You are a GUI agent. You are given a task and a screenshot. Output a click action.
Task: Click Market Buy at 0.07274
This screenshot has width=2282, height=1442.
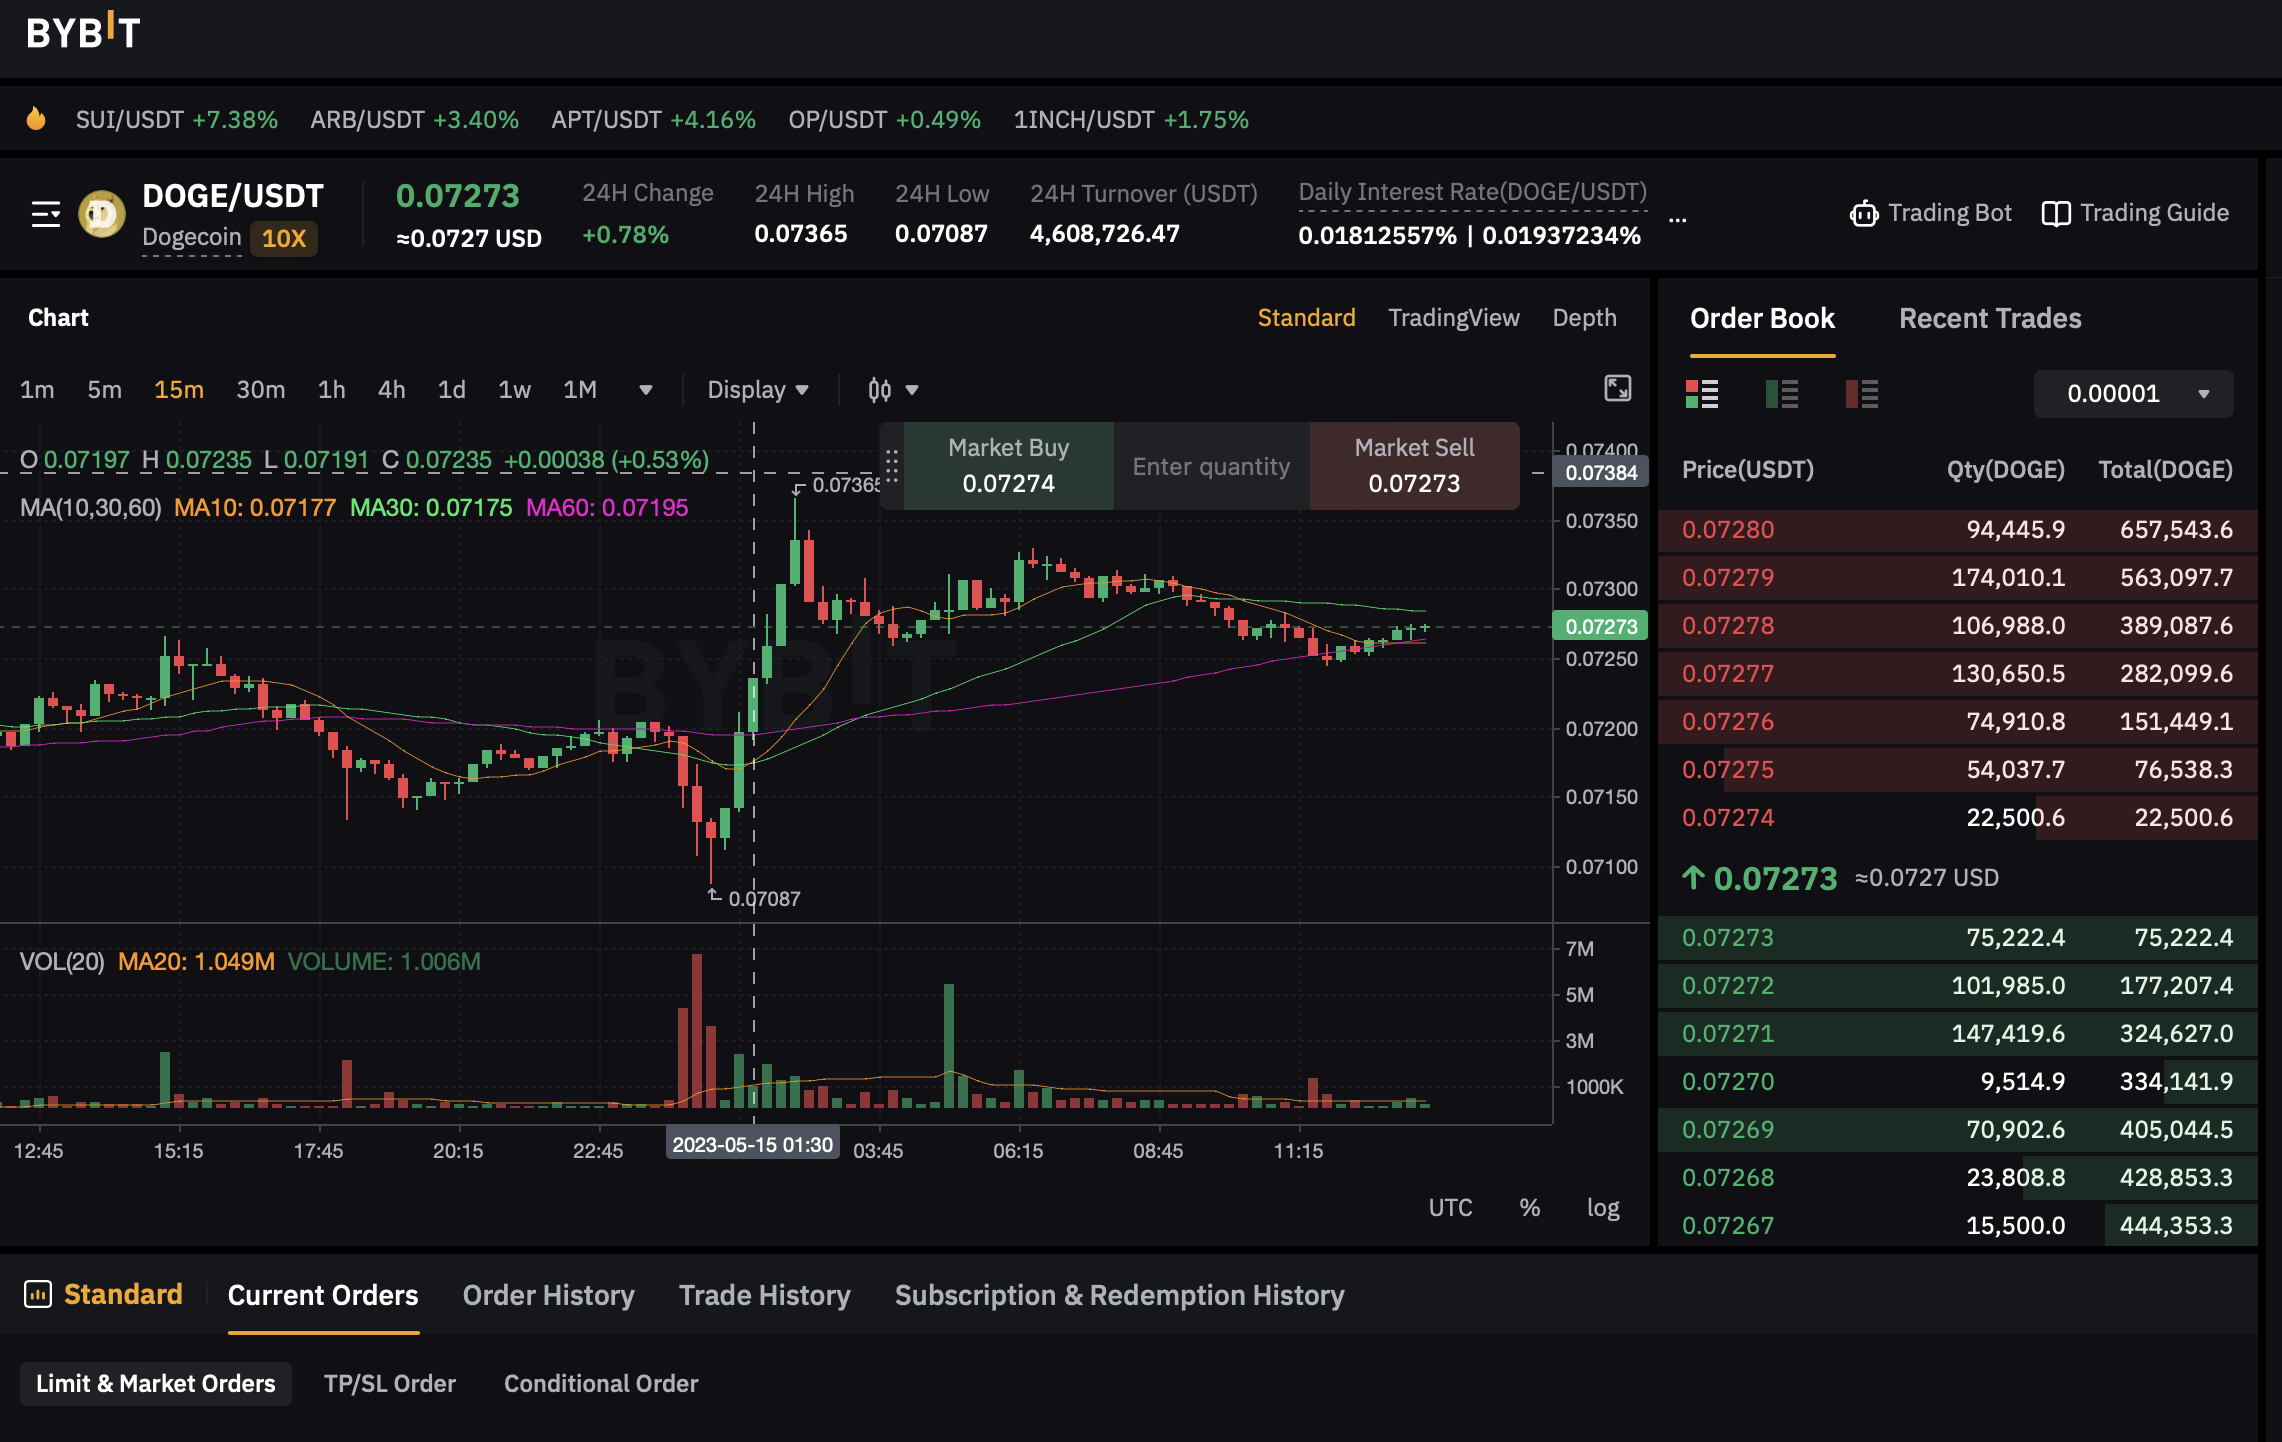tap(1008, 466)
